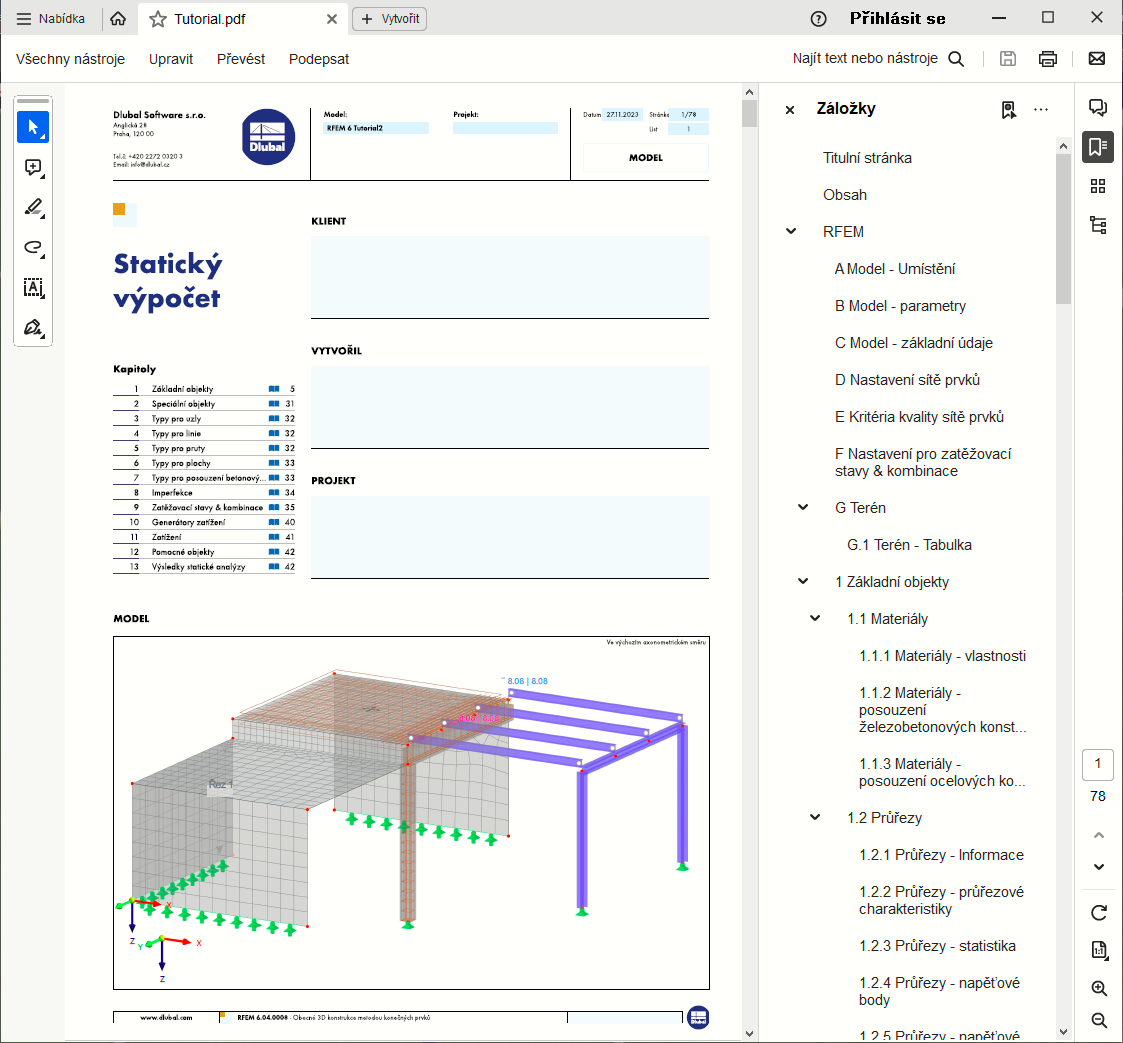Screen dimensions: 1123x1043
Task: Toggle the comments panel button
Action: [x=1098, y=108]
